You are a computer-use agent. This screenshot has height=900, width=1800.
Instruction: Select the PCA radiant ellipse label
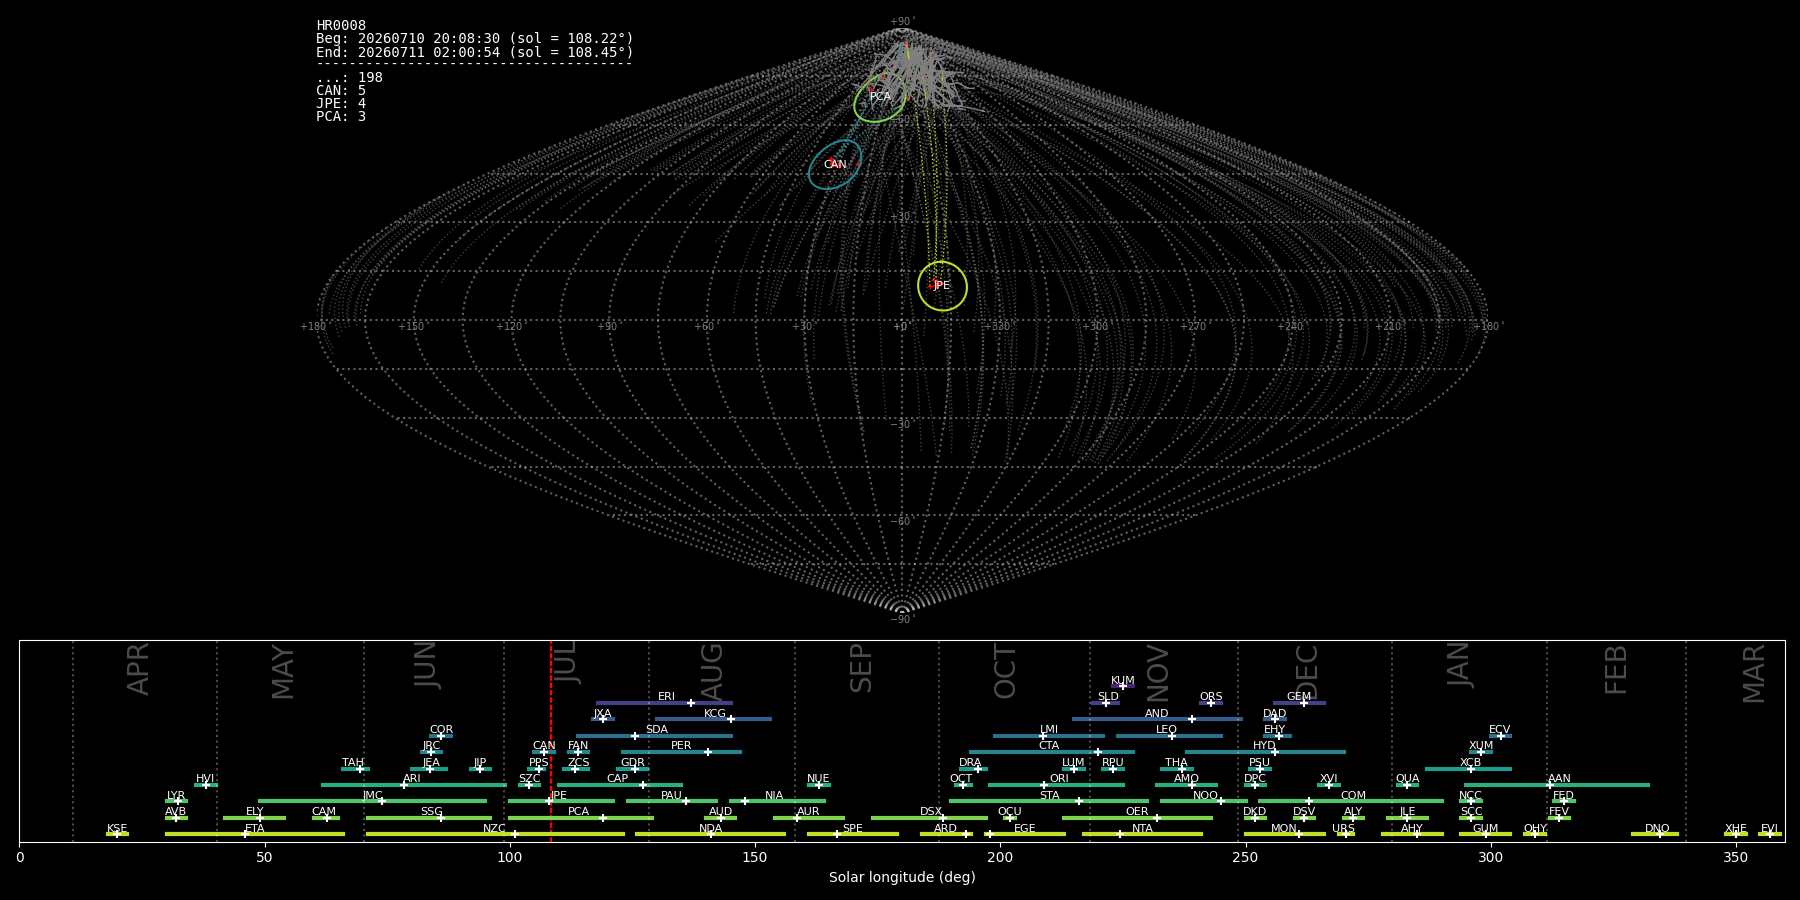click(x=880, y=97)
